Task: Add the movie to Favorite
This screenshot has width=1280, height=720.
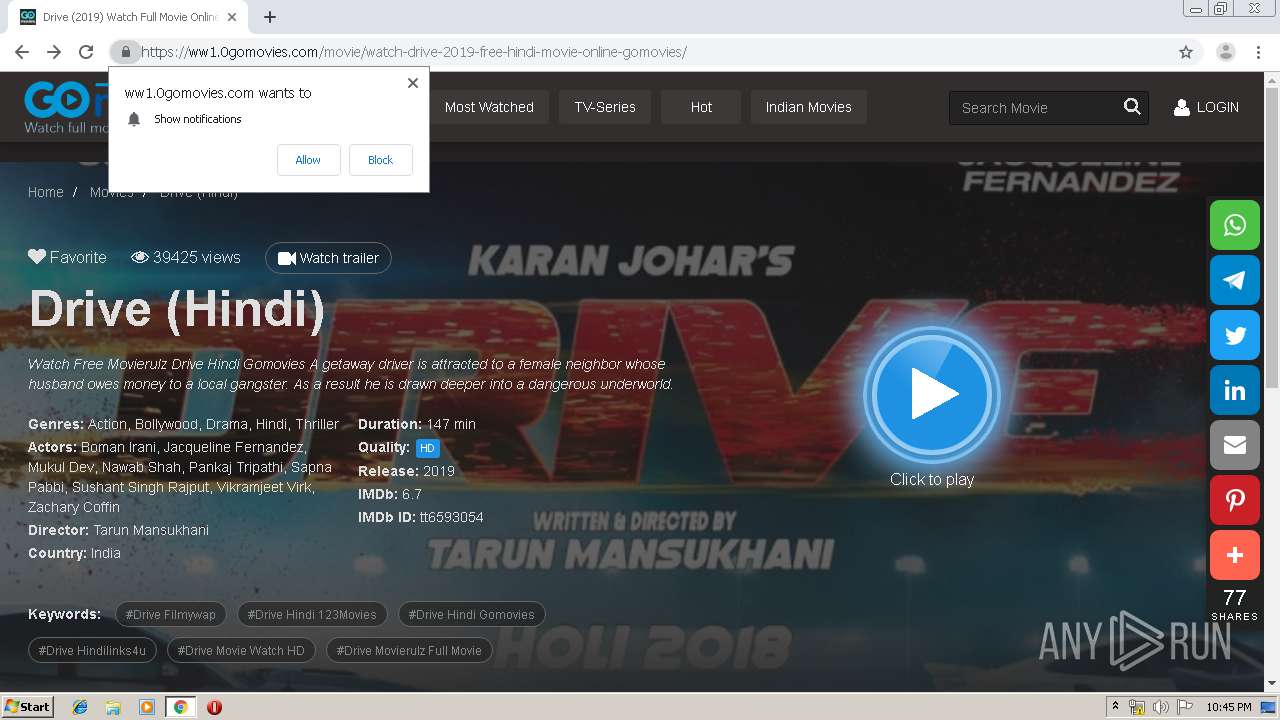Action: 67,257
